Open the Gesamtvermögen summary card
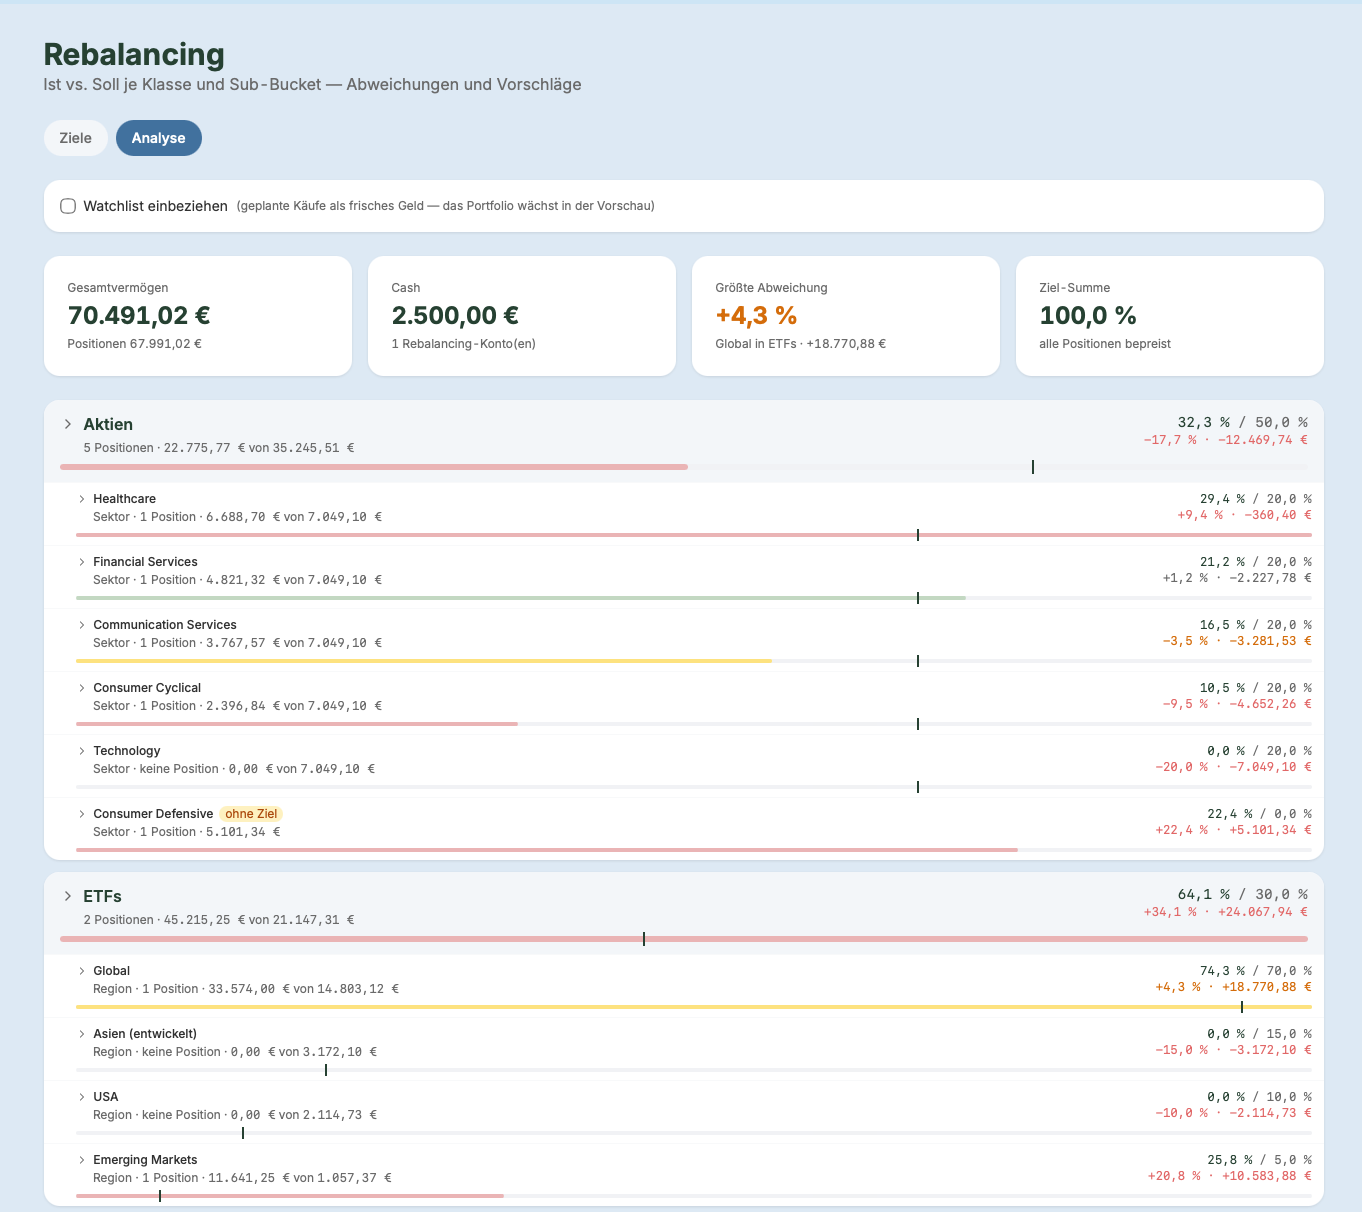The image size is (1362, 1212). point(198,316)
